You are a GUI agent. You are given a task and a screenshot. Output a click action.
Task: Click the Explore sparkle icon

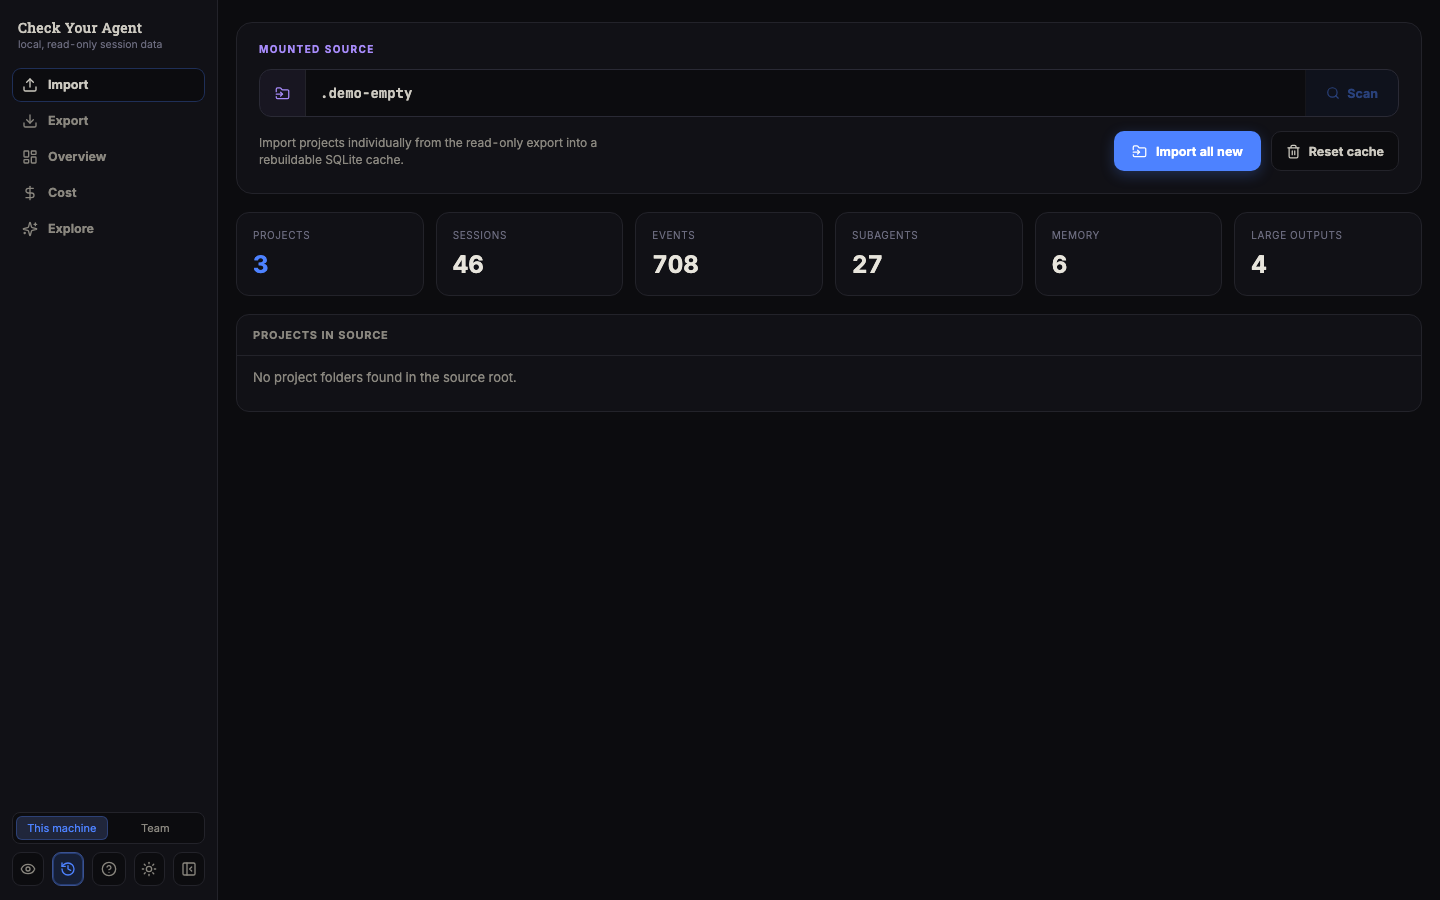coord(30,229)
